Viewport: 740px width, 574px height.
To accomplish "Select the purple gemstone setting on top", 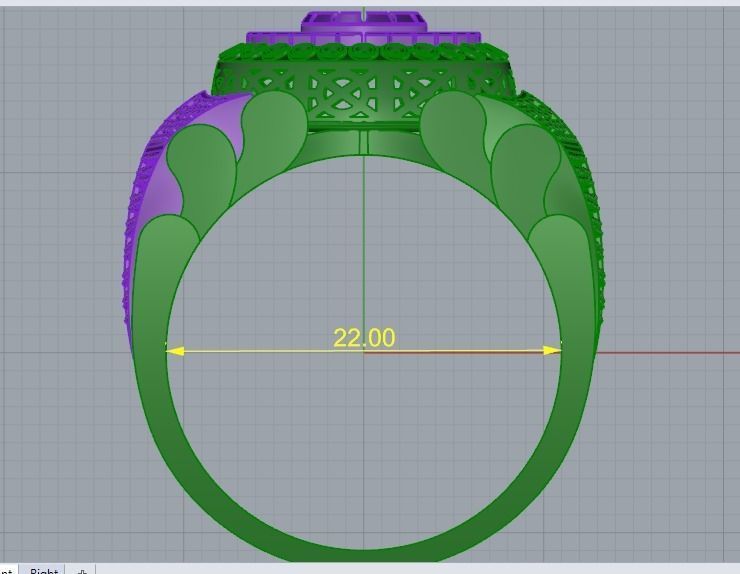I will tap(363, 29).
